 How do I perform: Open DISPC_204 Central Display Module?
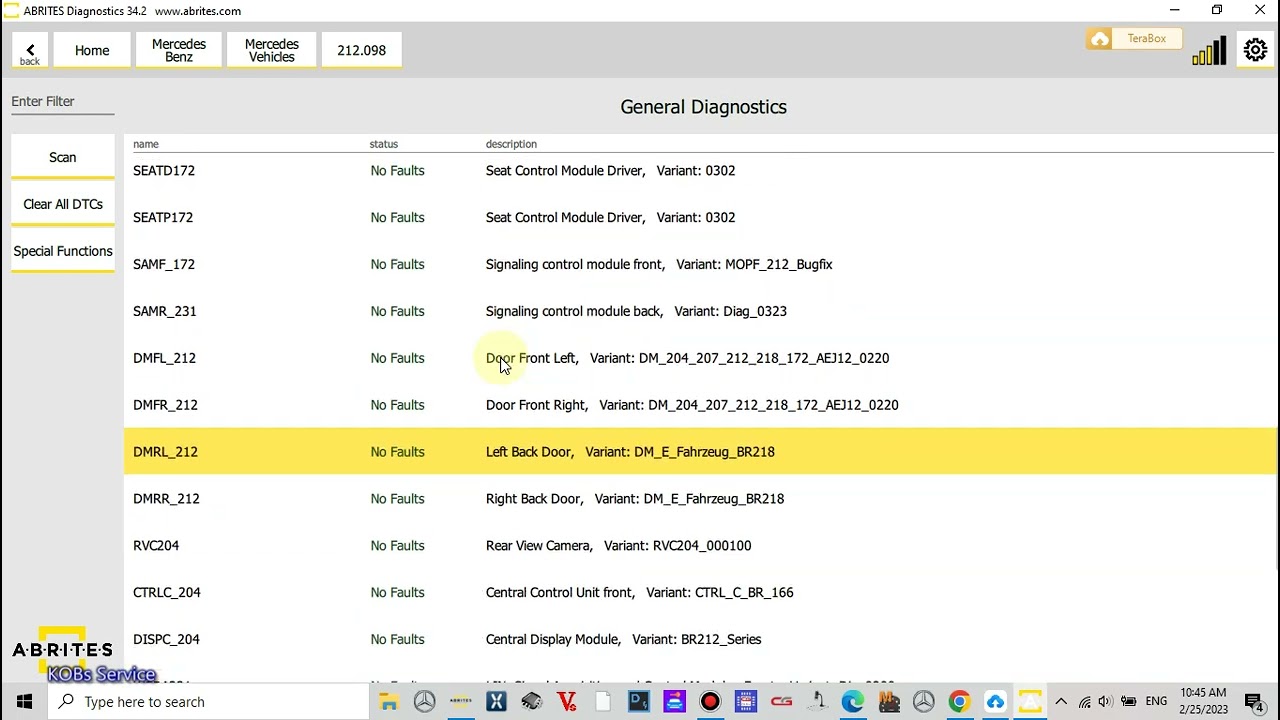[x=700, y=640]
